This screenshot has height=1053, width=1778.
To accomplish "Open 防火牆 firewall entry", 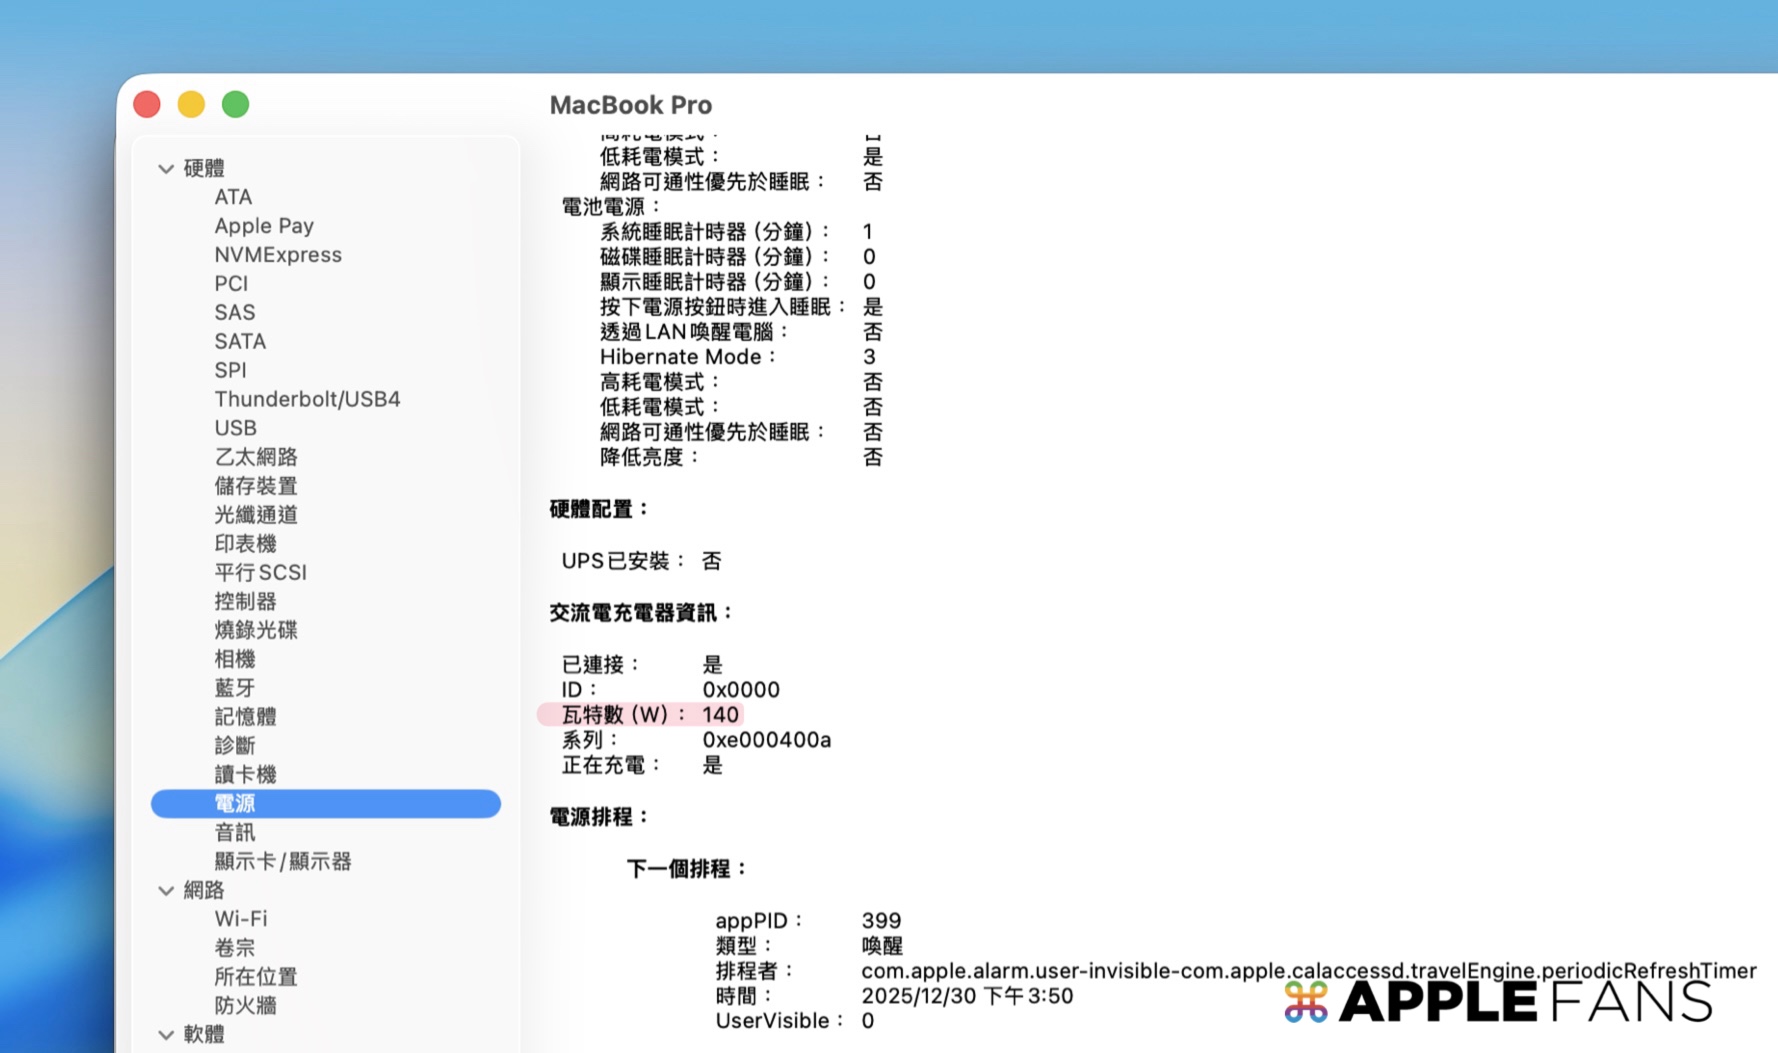I will point(245,1005).
